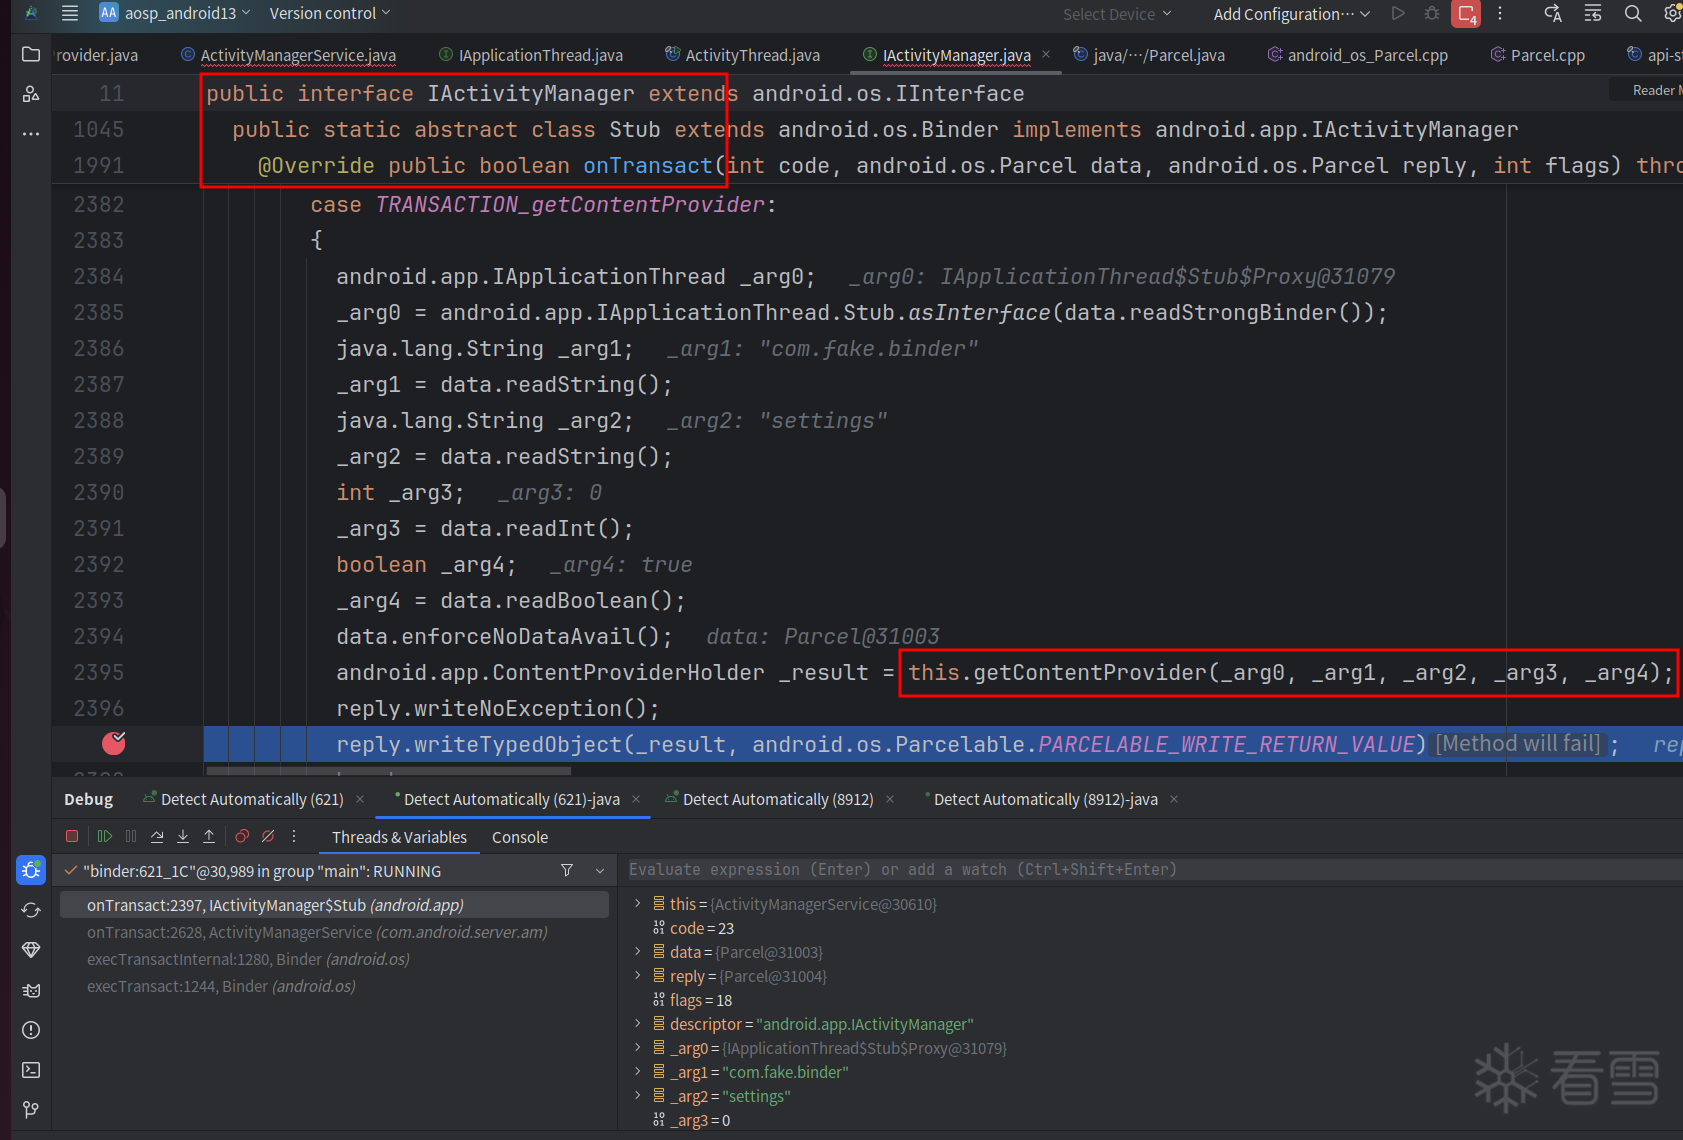Open more debugger actions menu
The width and height of the screenshot is (1683, 1140).
294,836
